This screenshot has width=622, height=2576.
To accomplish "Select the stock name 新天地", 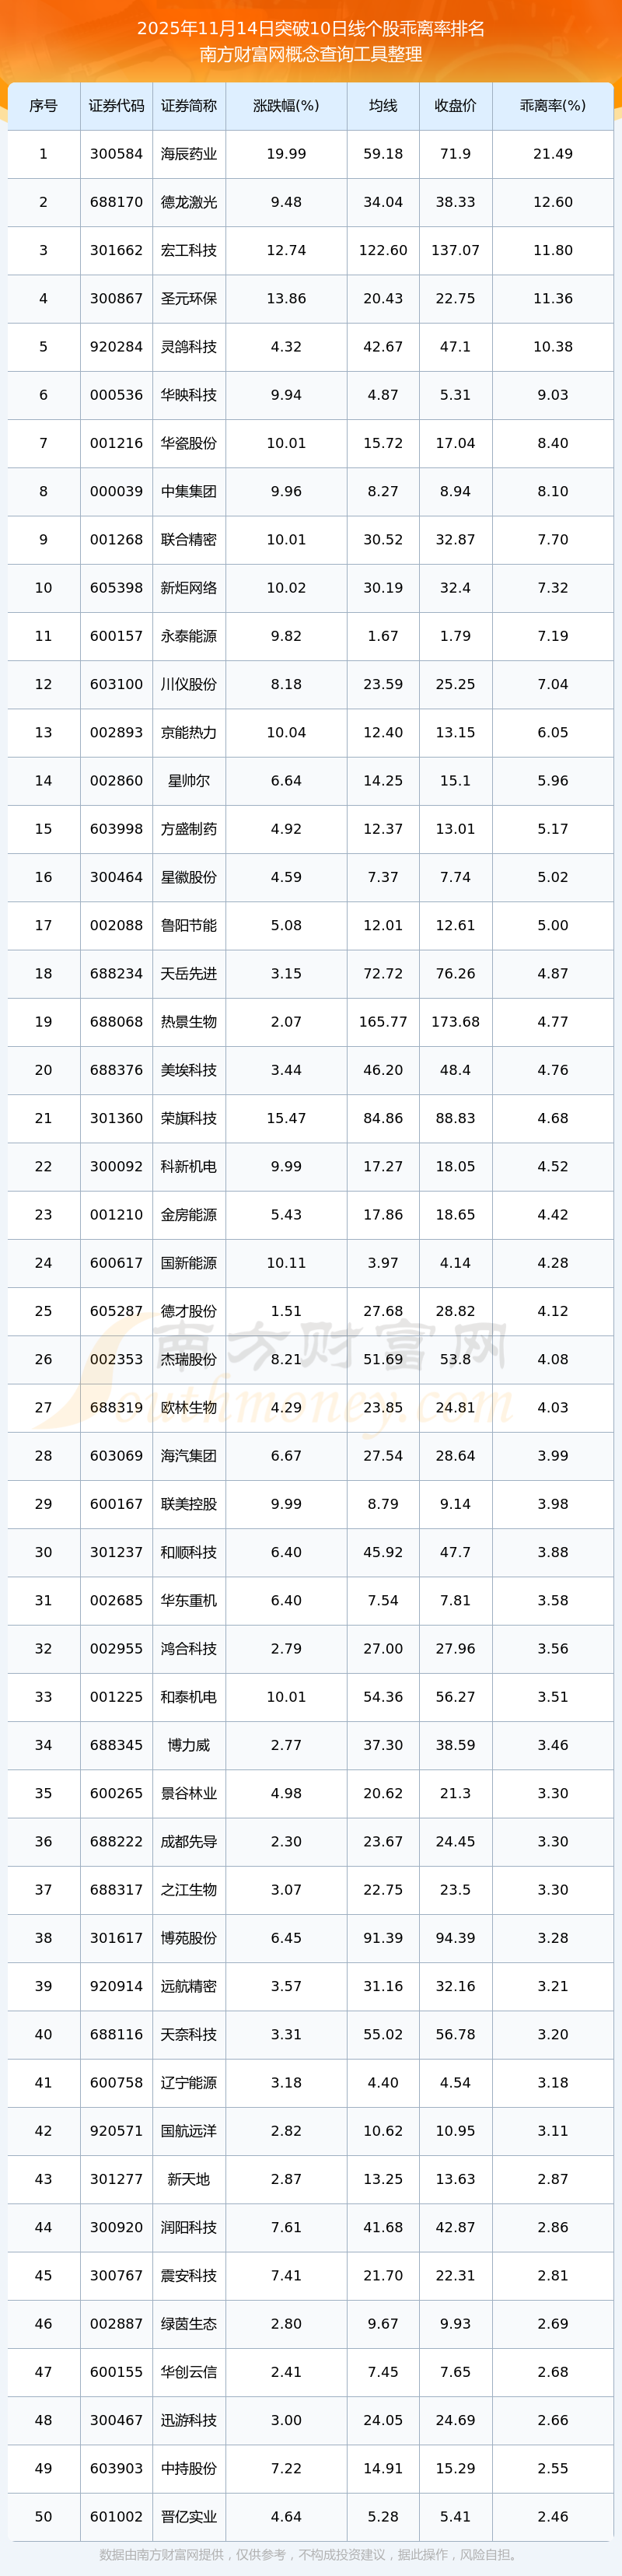I will click(189, 2179).
